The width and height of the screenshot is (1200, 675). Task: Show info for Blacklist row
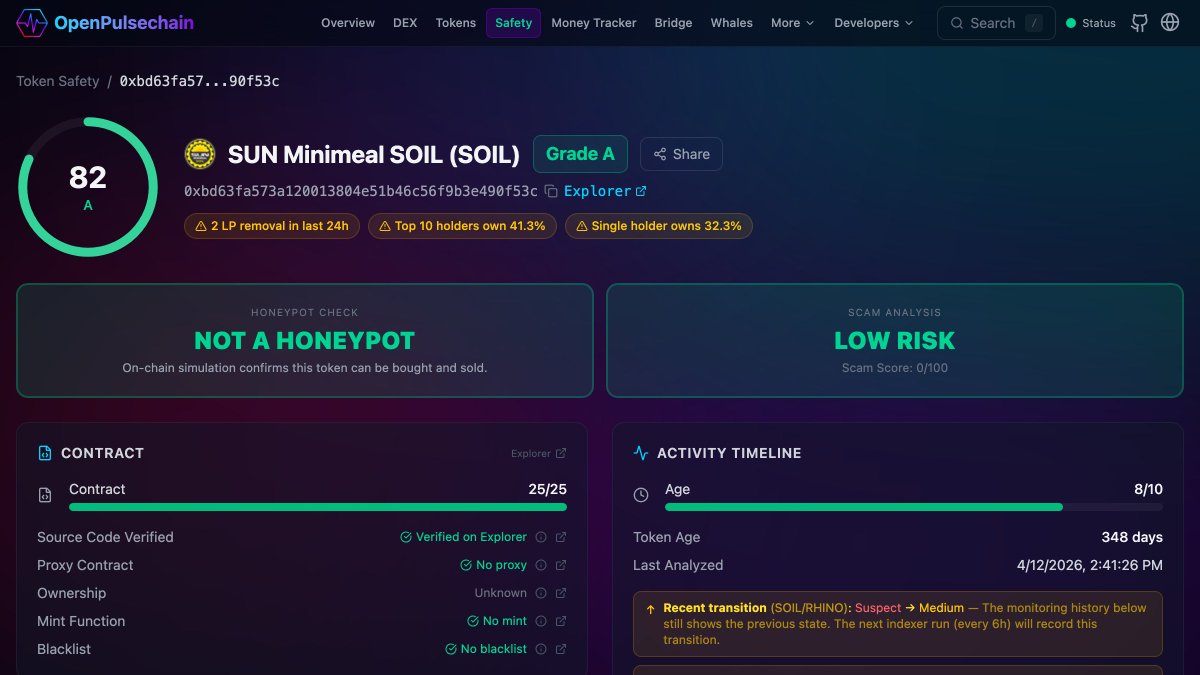point(541,649)
